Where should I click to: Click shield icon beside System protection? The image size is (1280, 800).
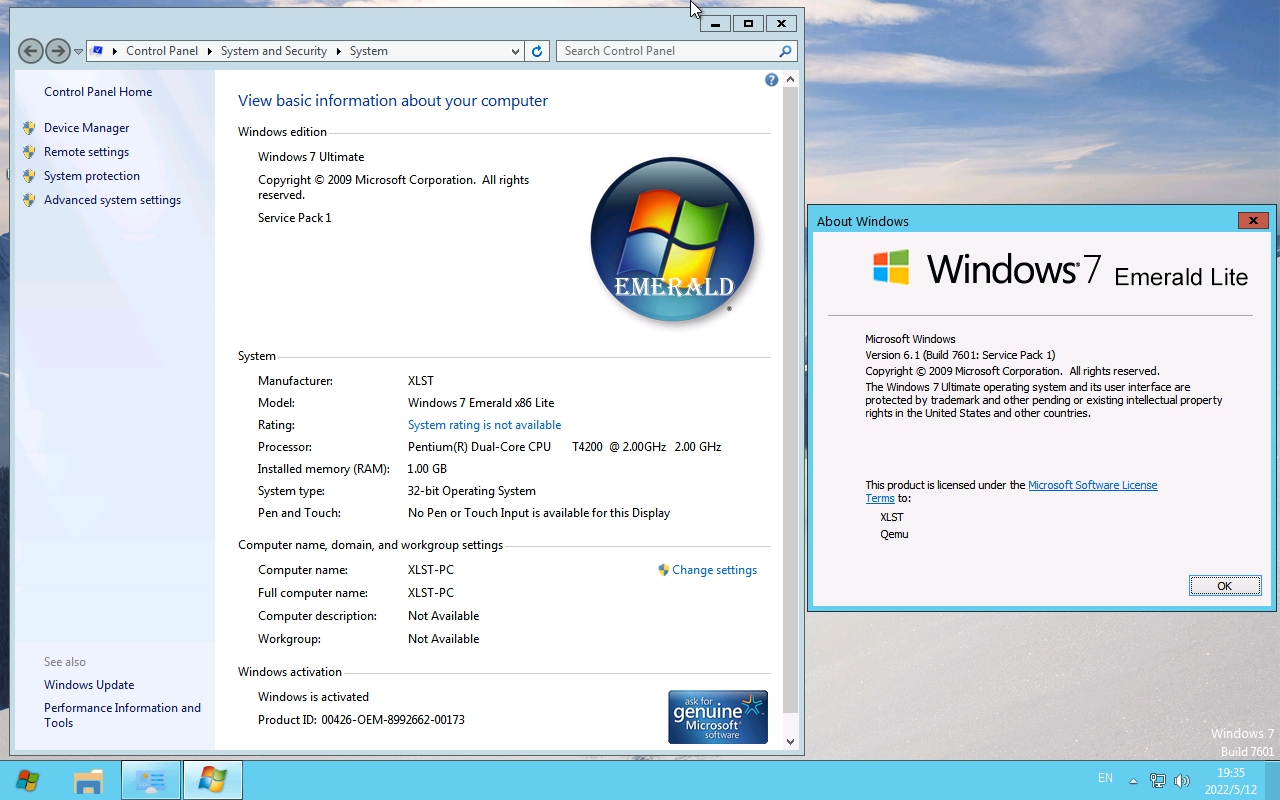click(29, 176)
